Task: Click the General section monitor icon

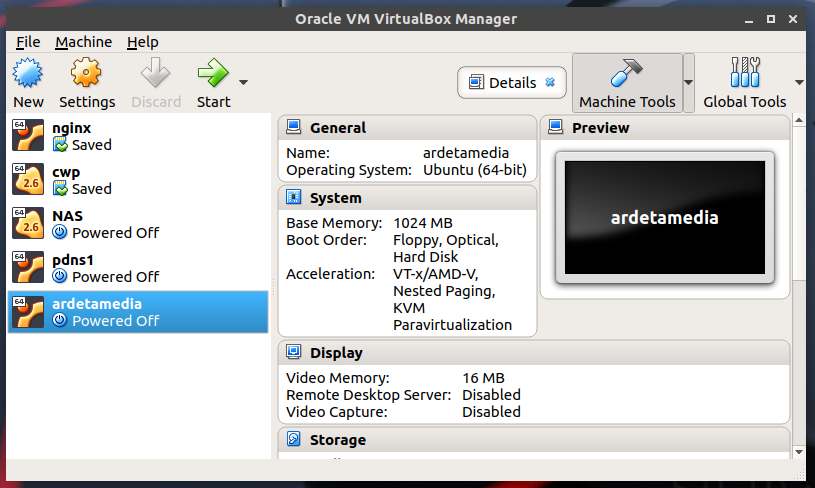Action: click(x=294, y=127)
